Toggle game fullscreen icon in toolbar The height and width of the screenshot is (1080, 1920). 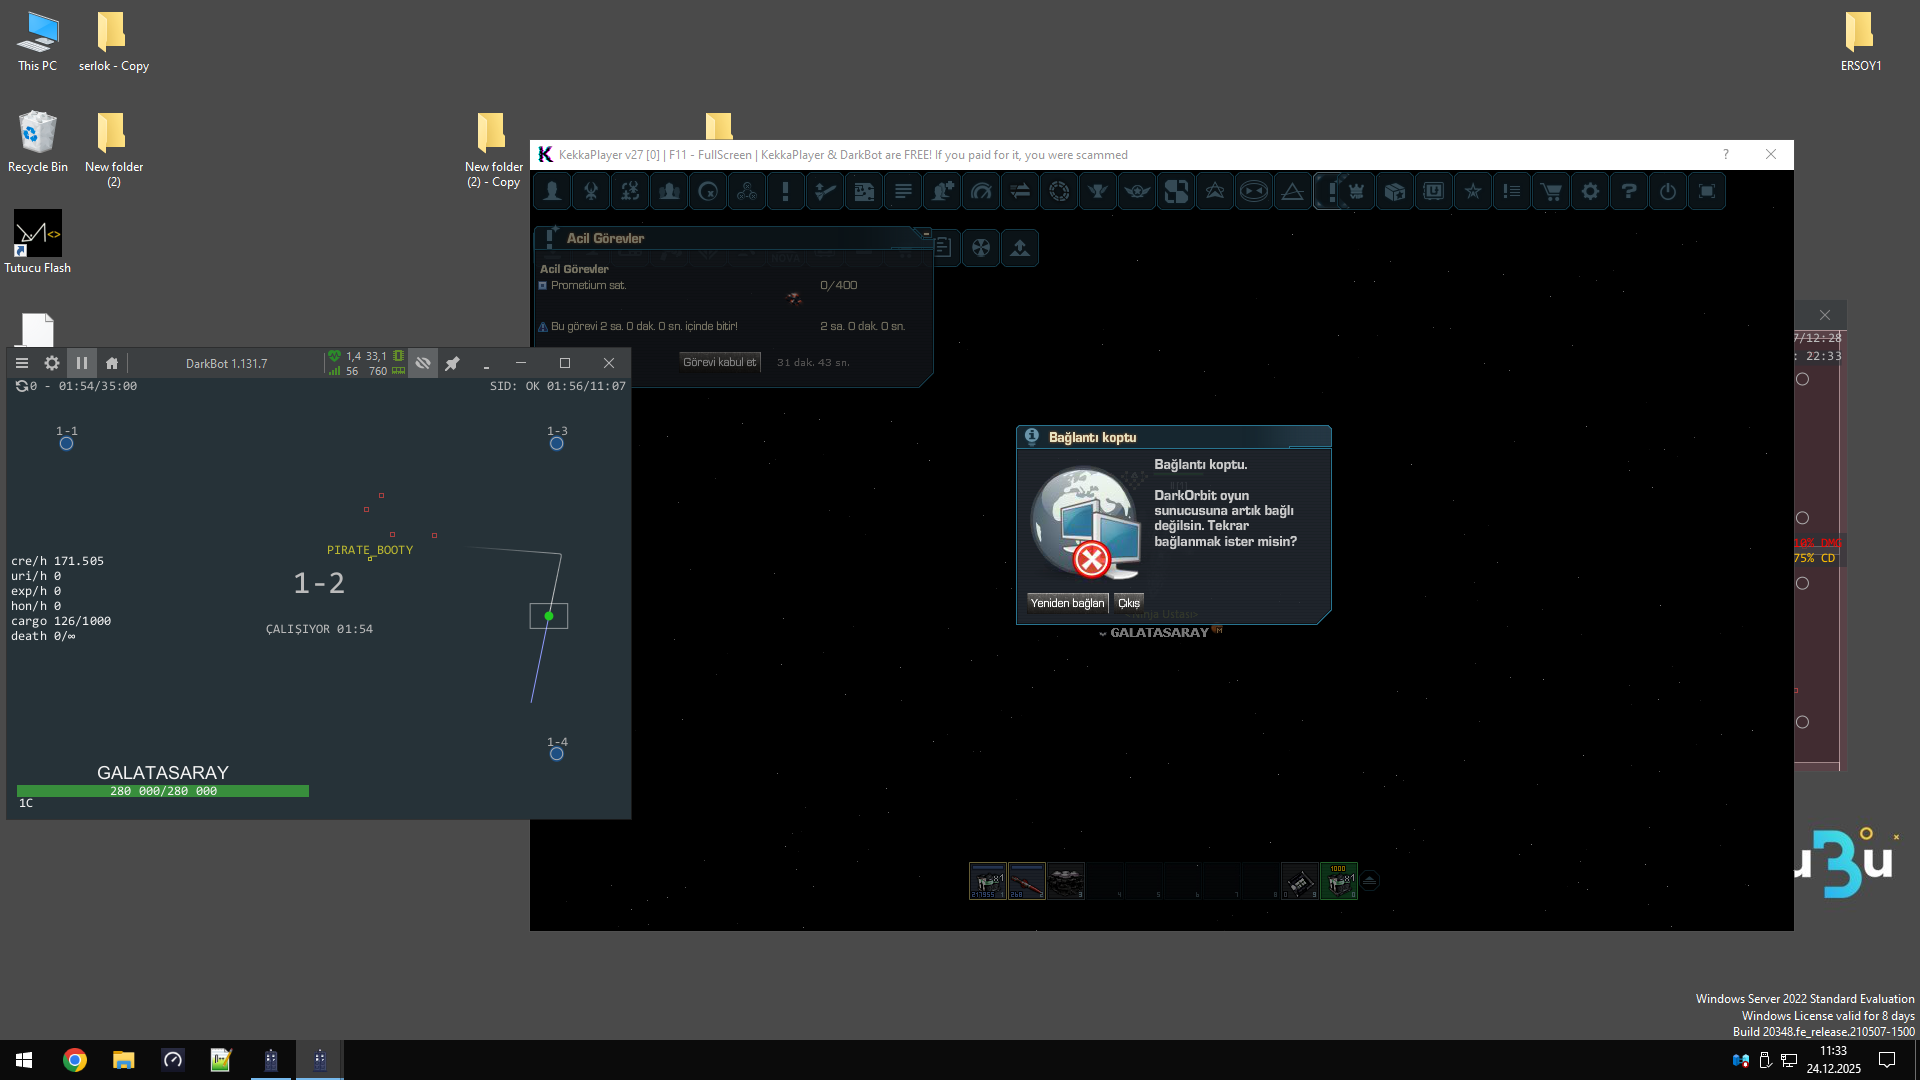coord(1707,191)
